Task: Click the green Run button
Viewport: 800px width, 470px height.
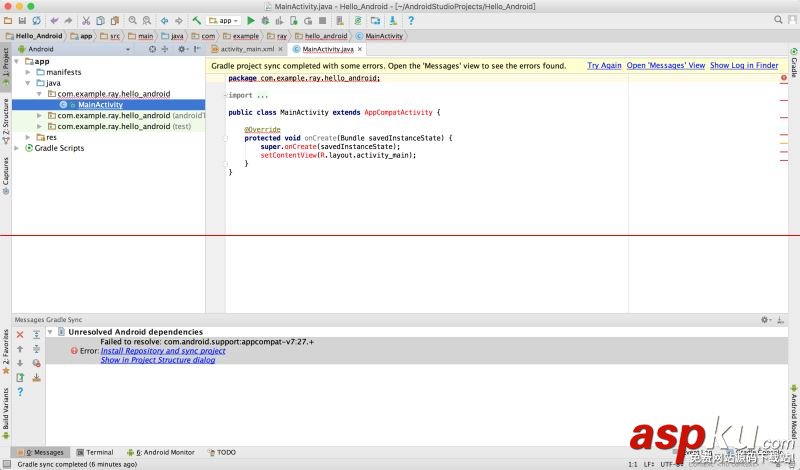Action: coord(251,20)
